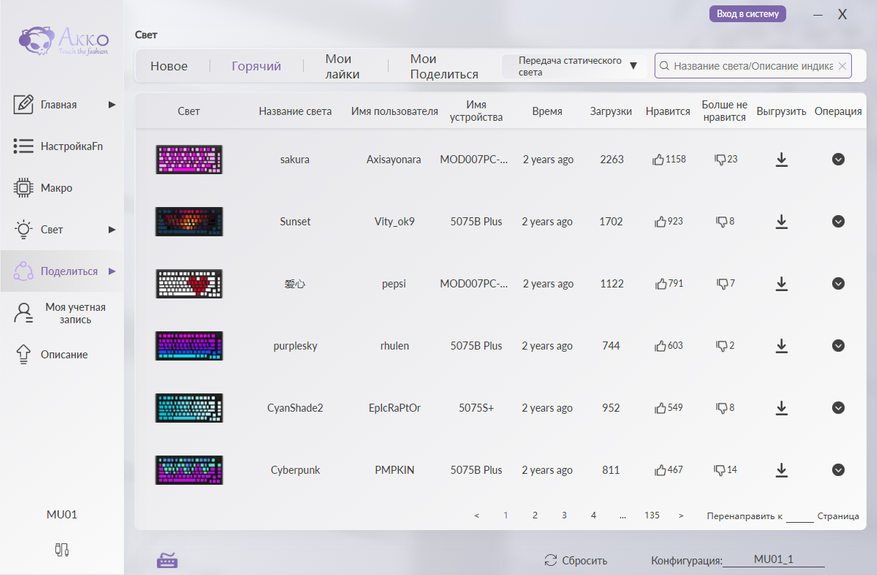
Task: Switch to the Горячий tab
Action: tap(256, 66)
